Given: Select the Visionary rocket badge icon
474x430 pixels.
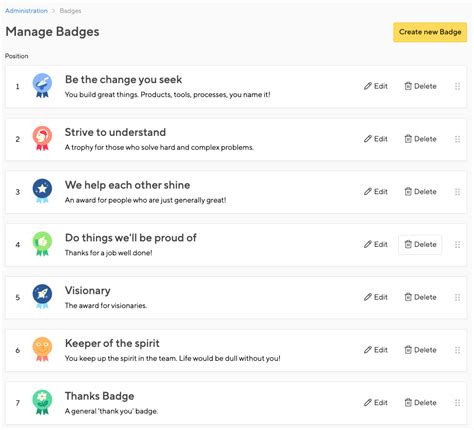Looking at the screenshot, I should click(x=42, y=297).
